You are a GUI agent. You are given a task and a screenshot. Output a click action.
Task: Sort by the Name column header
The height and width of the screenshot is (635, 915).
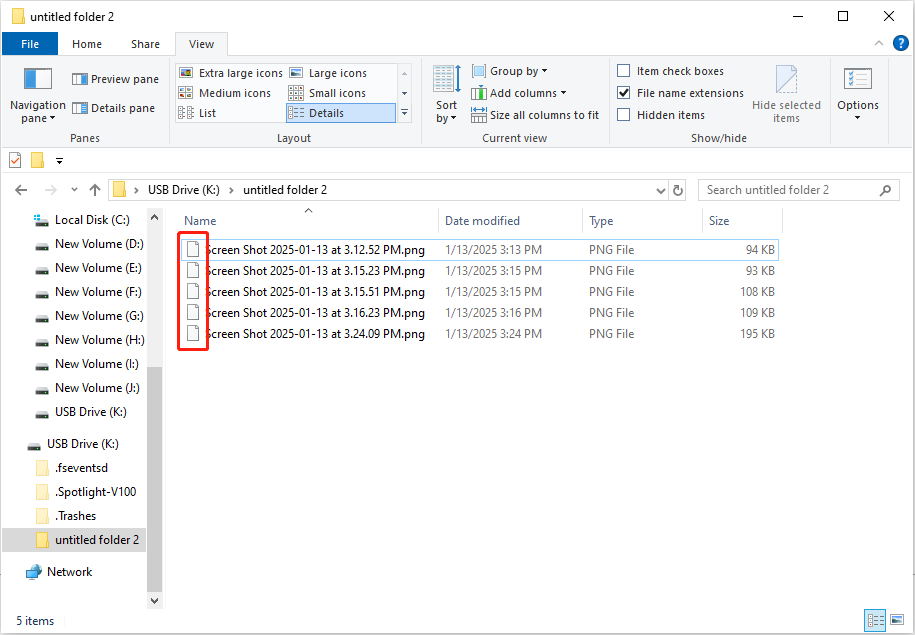pos(308,221)
